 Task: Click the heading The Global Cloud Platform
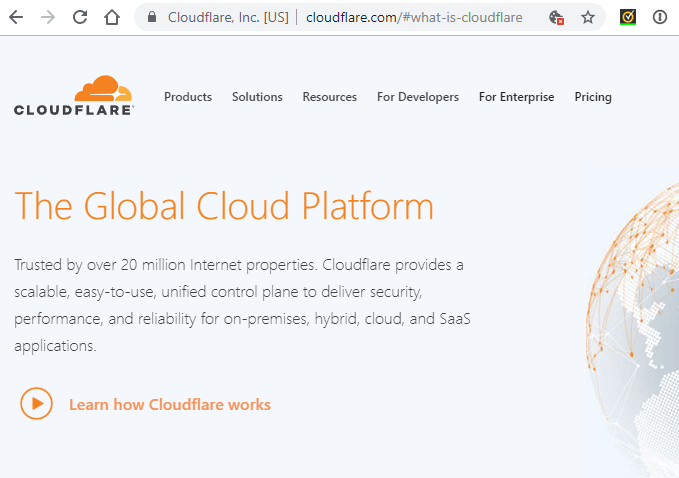tap(224, 206)
